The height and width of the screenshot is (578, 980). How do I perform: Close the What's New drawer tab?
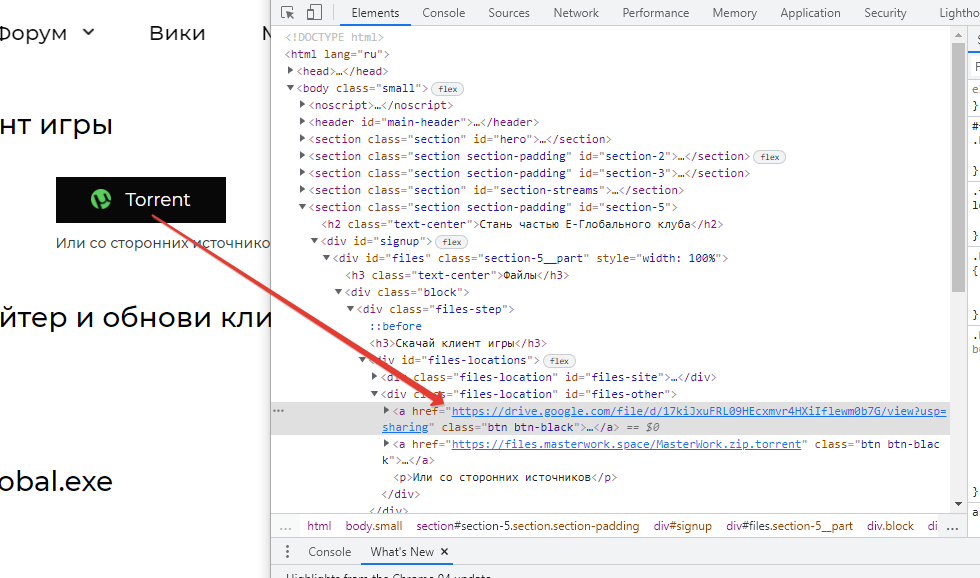coord(444,552)
